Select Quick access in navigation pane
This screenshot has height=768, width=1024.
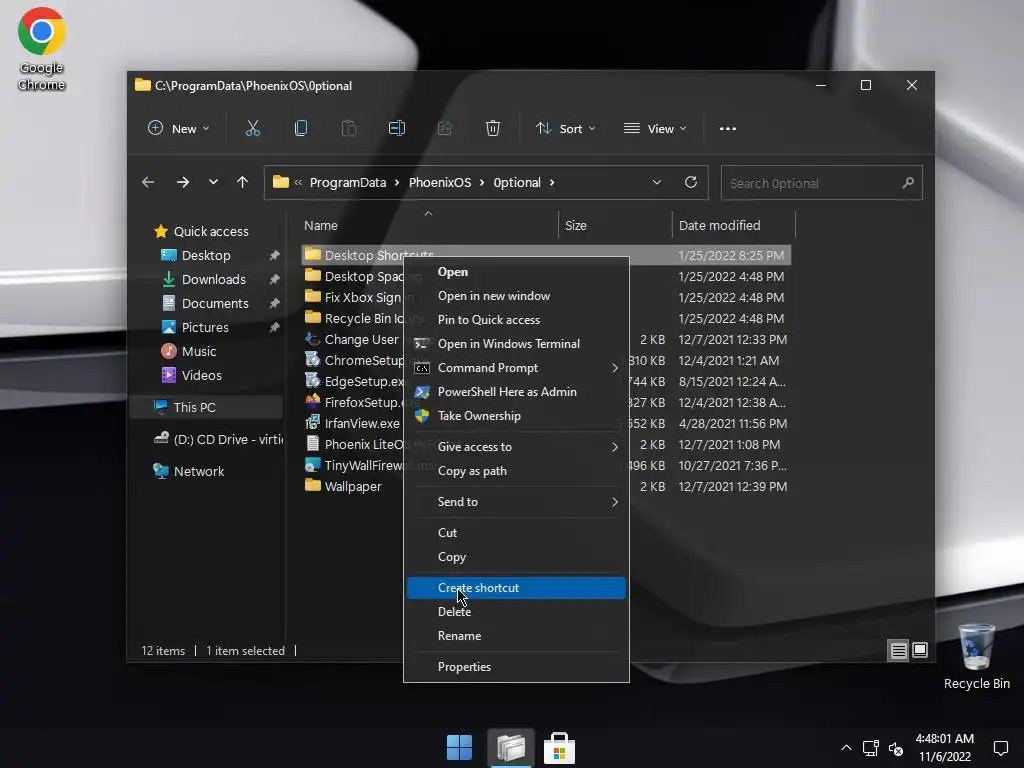211,231
